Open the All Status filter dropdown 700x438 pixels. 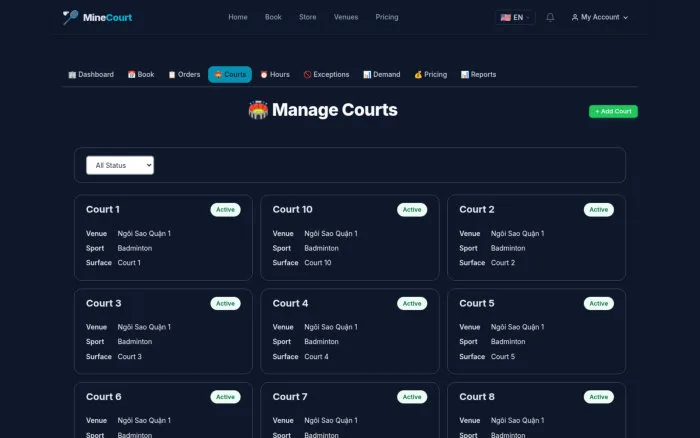coord(120,165)
